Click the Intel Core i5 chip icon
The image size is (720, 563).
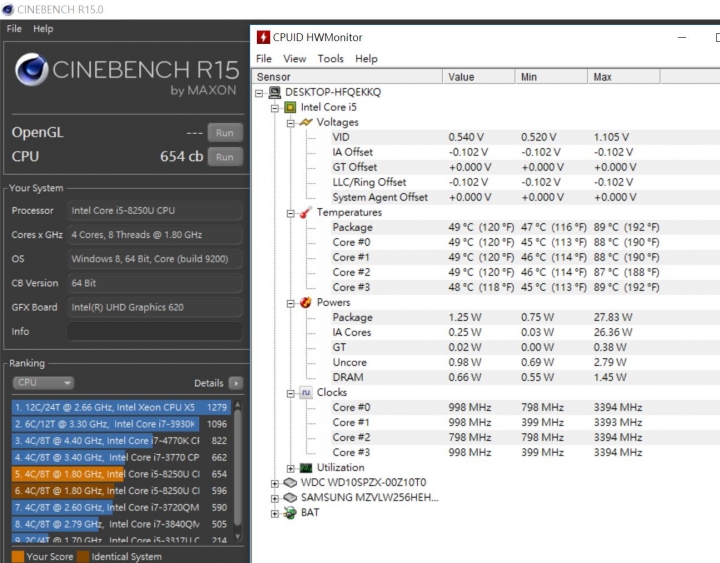point(290,107)
